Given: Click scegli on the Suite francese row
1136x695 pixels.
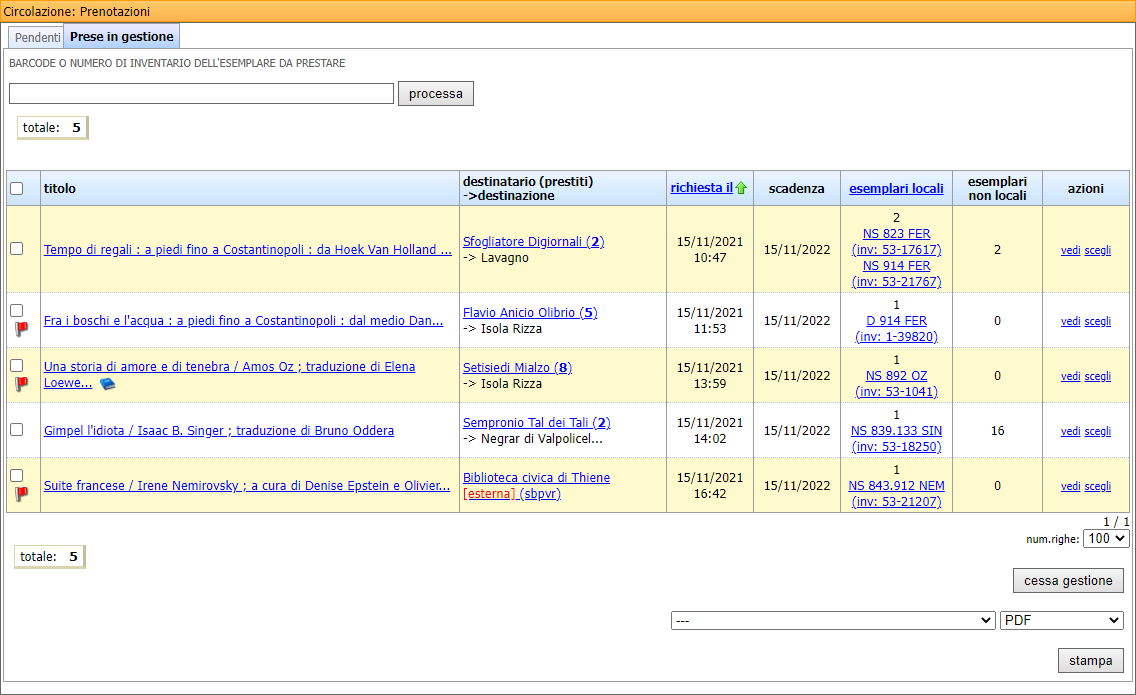Looking at the screenshot, I should [x=1098, y=486].
